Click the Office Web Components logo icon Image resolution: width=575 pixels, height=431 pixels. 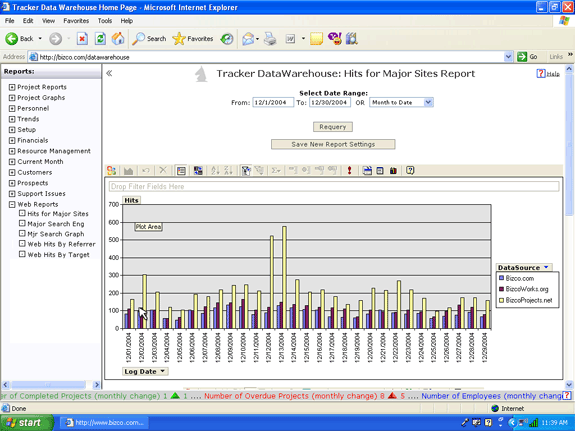click(111, 171)
